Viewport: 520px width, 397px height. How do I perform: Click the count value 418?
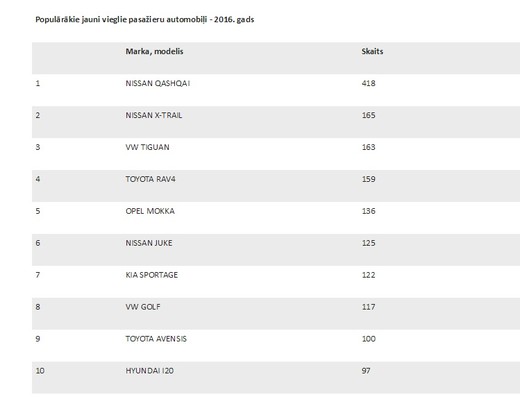coord(368,83)
